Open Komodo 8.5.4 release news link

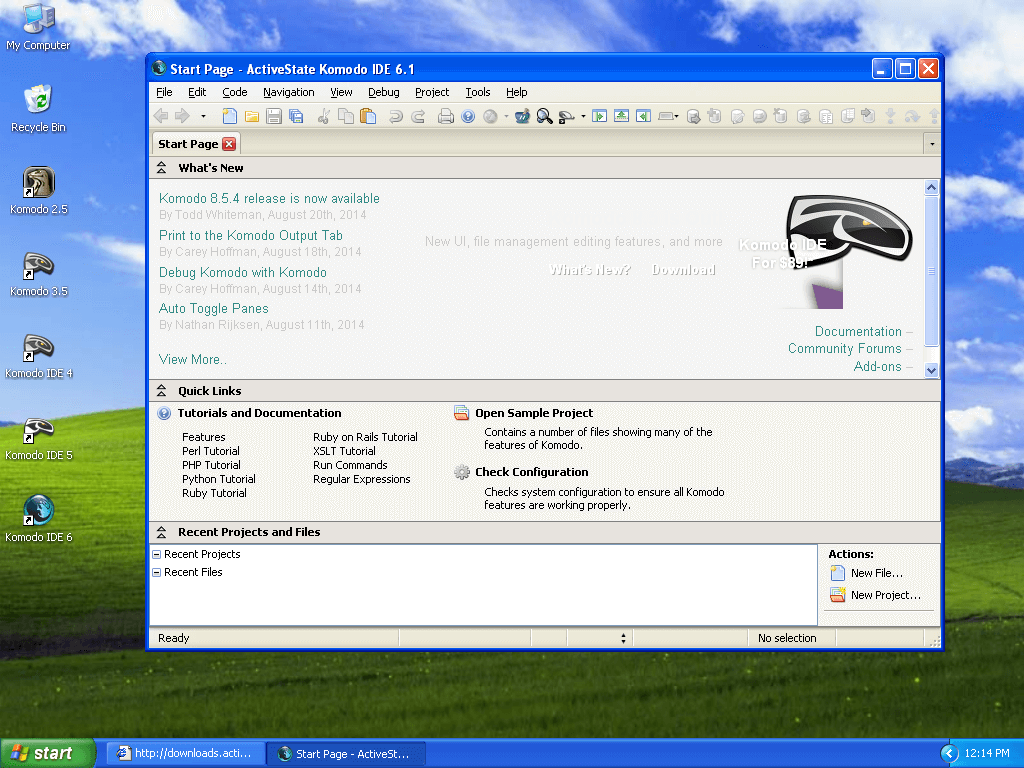pos(269,199)
